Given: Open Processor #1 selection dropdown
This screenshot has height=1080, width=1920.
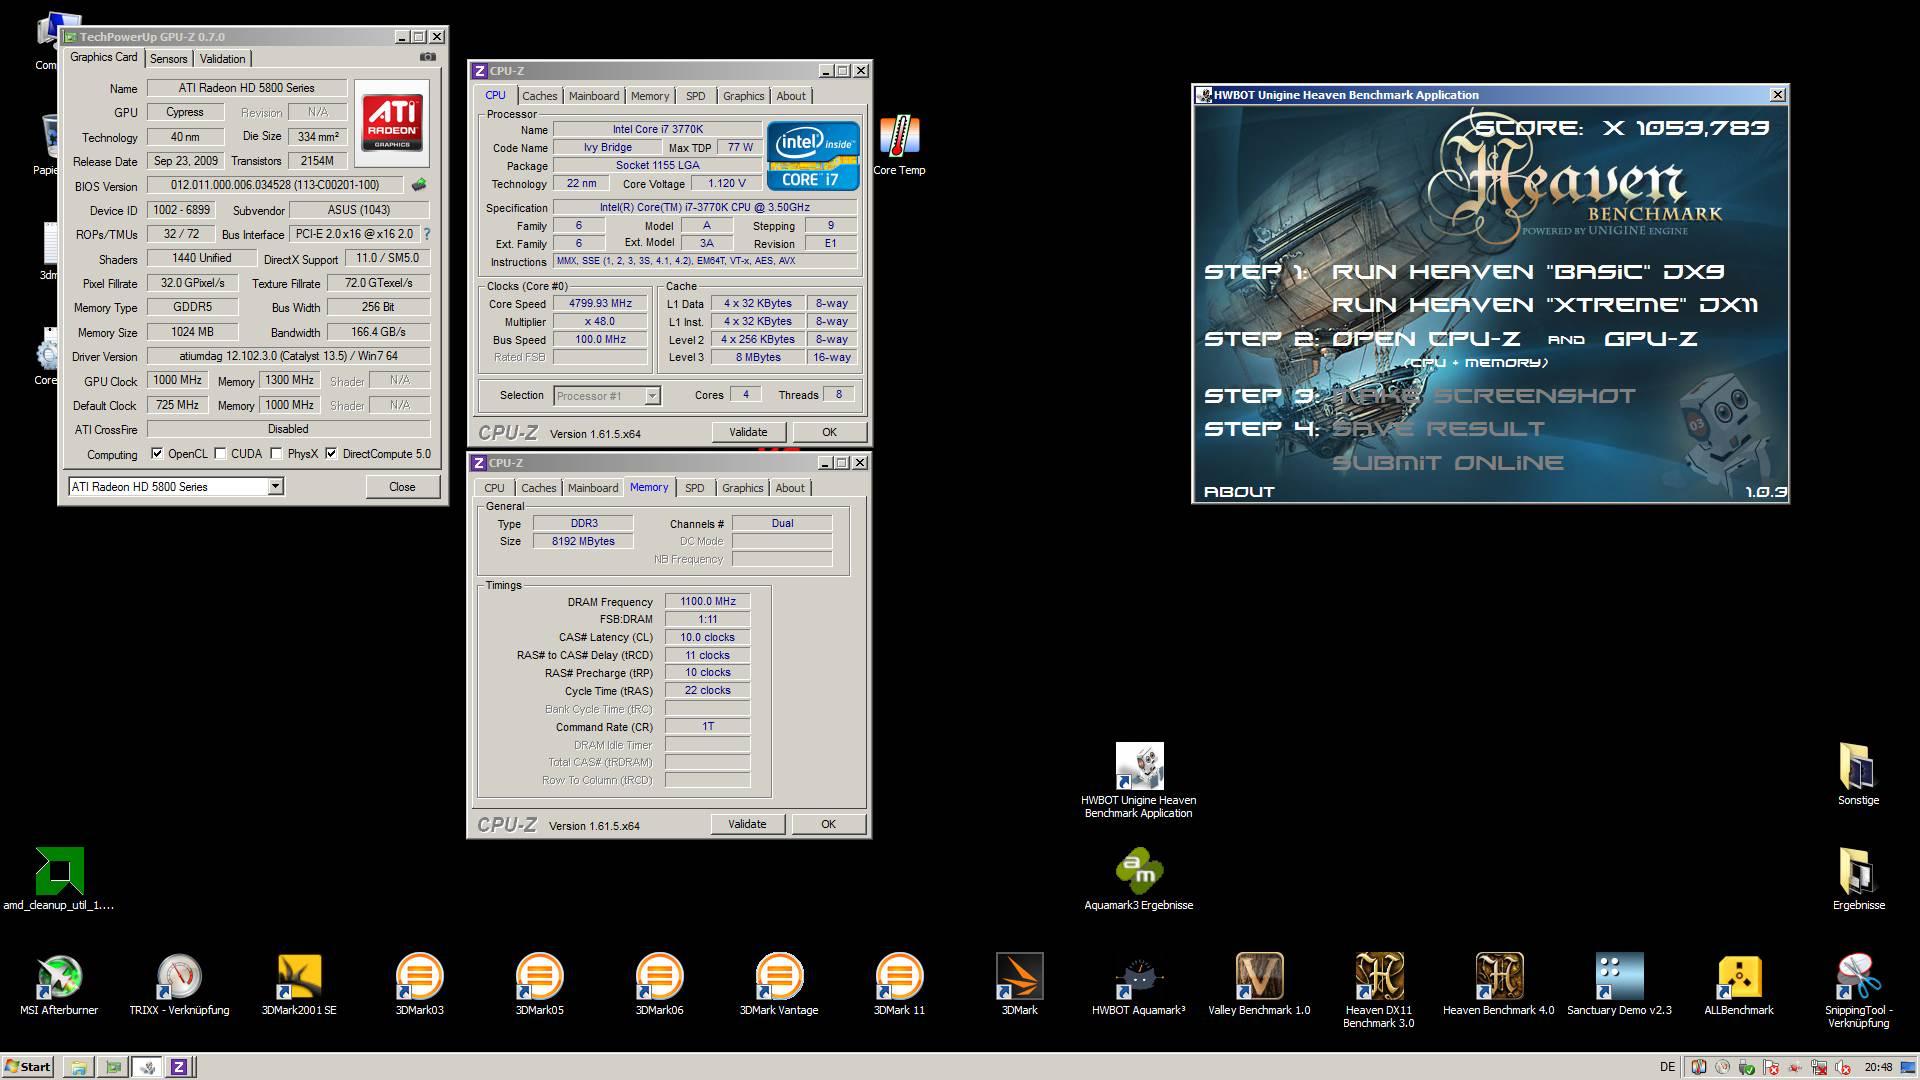Looking at the screenshot, I should (x=652, y=396).
